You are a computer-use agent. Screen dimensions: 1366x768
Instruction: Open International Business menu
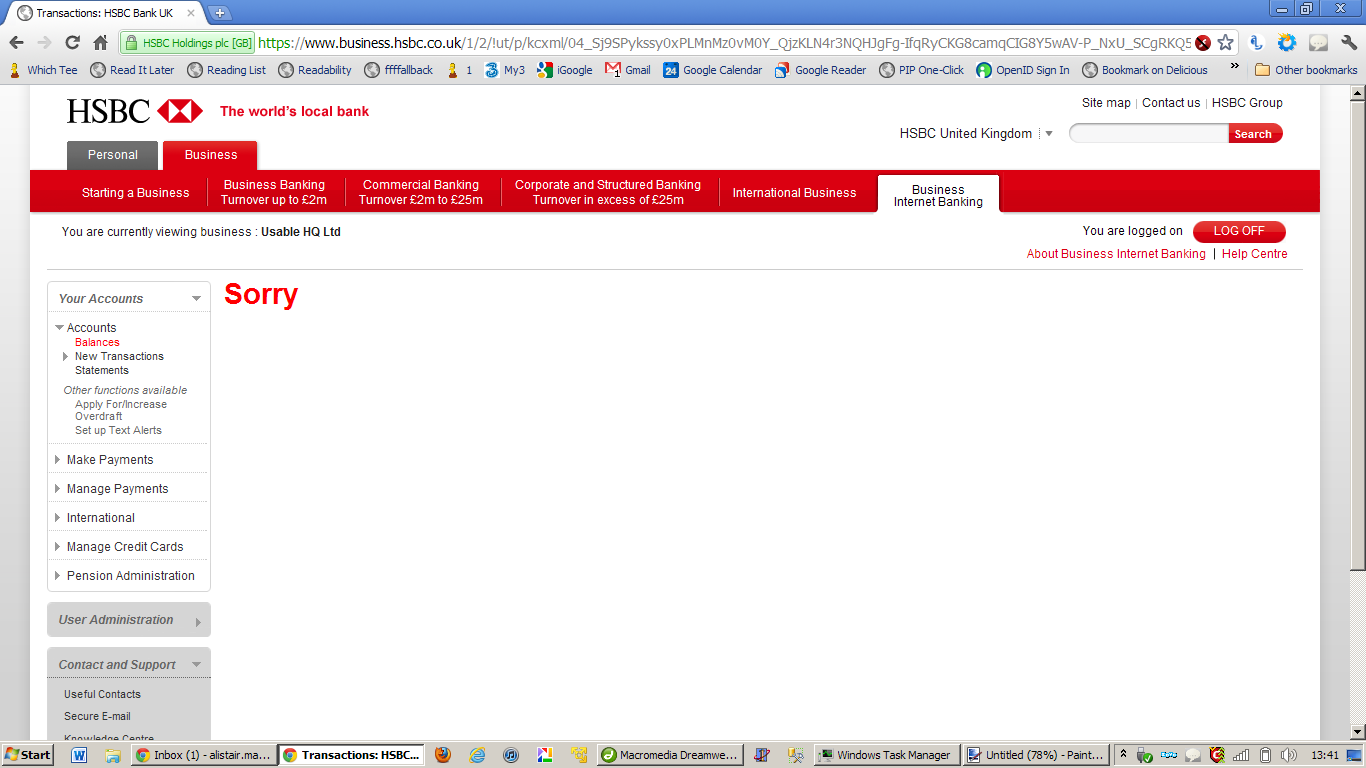[x=795, y=193]
